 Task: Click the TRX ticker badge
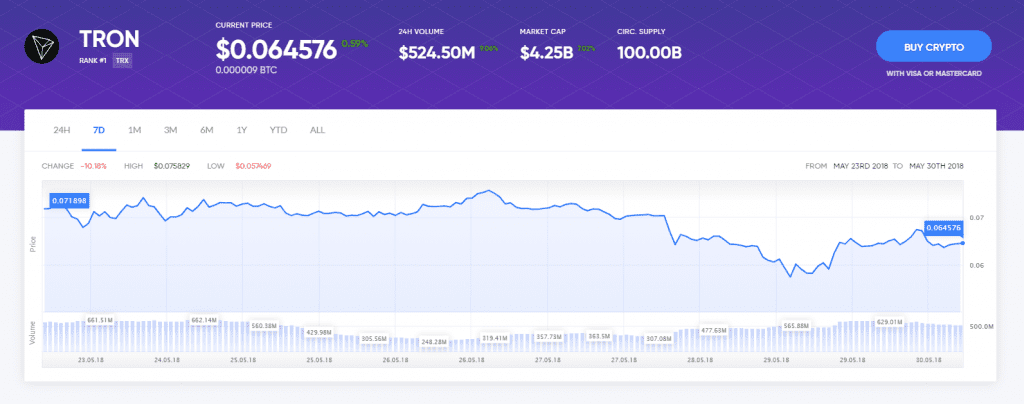(x=121, y=61)
